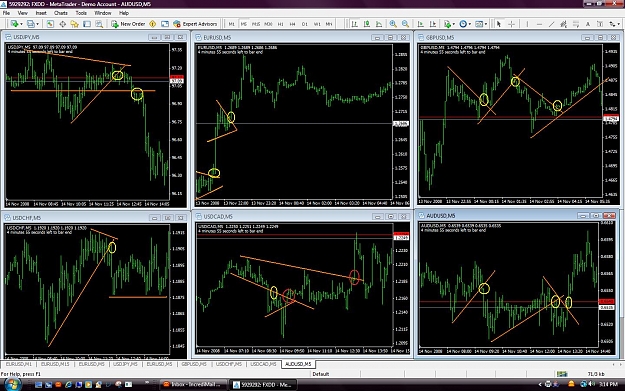Open the Charts menu
The height and width of the screenshot is (391, 625).
click(x=61, y=13)
